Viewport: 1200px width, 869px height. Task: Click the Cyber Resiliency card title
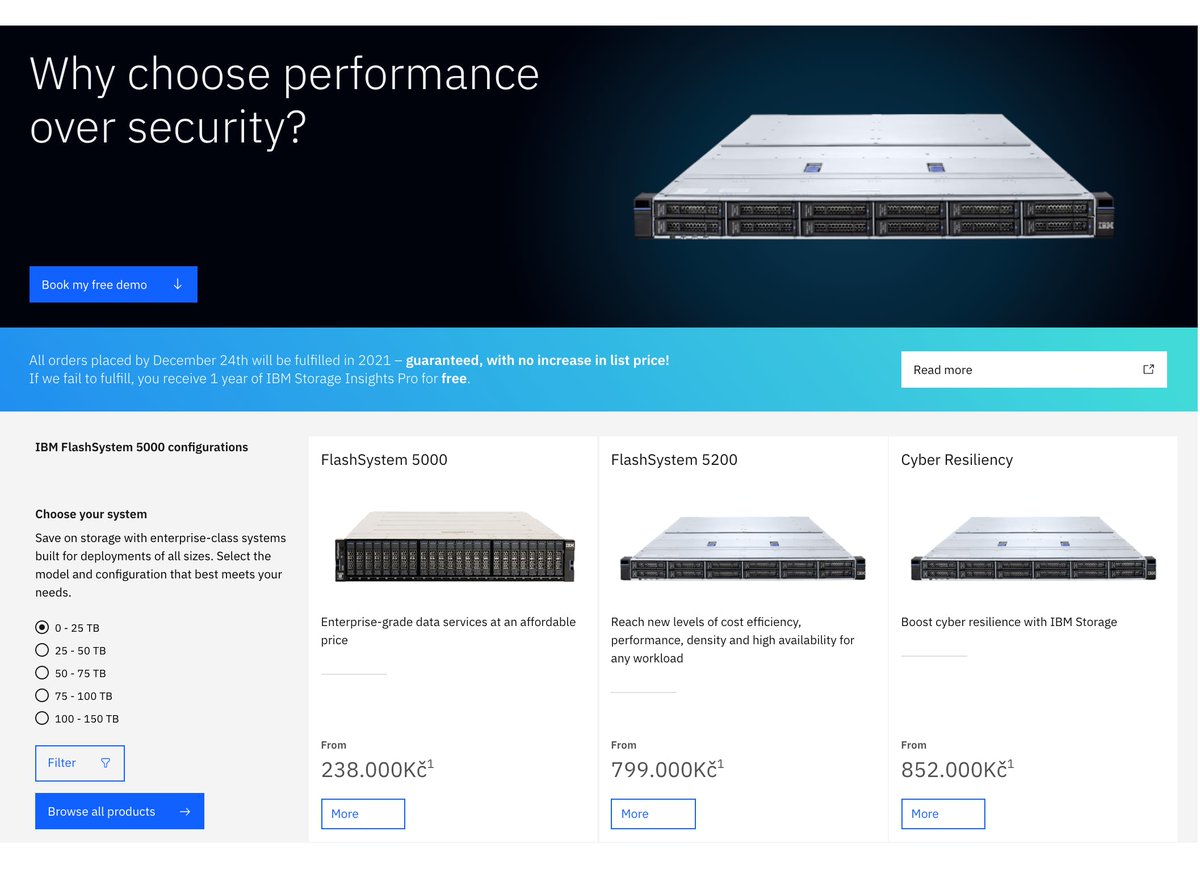click(957, 460)
